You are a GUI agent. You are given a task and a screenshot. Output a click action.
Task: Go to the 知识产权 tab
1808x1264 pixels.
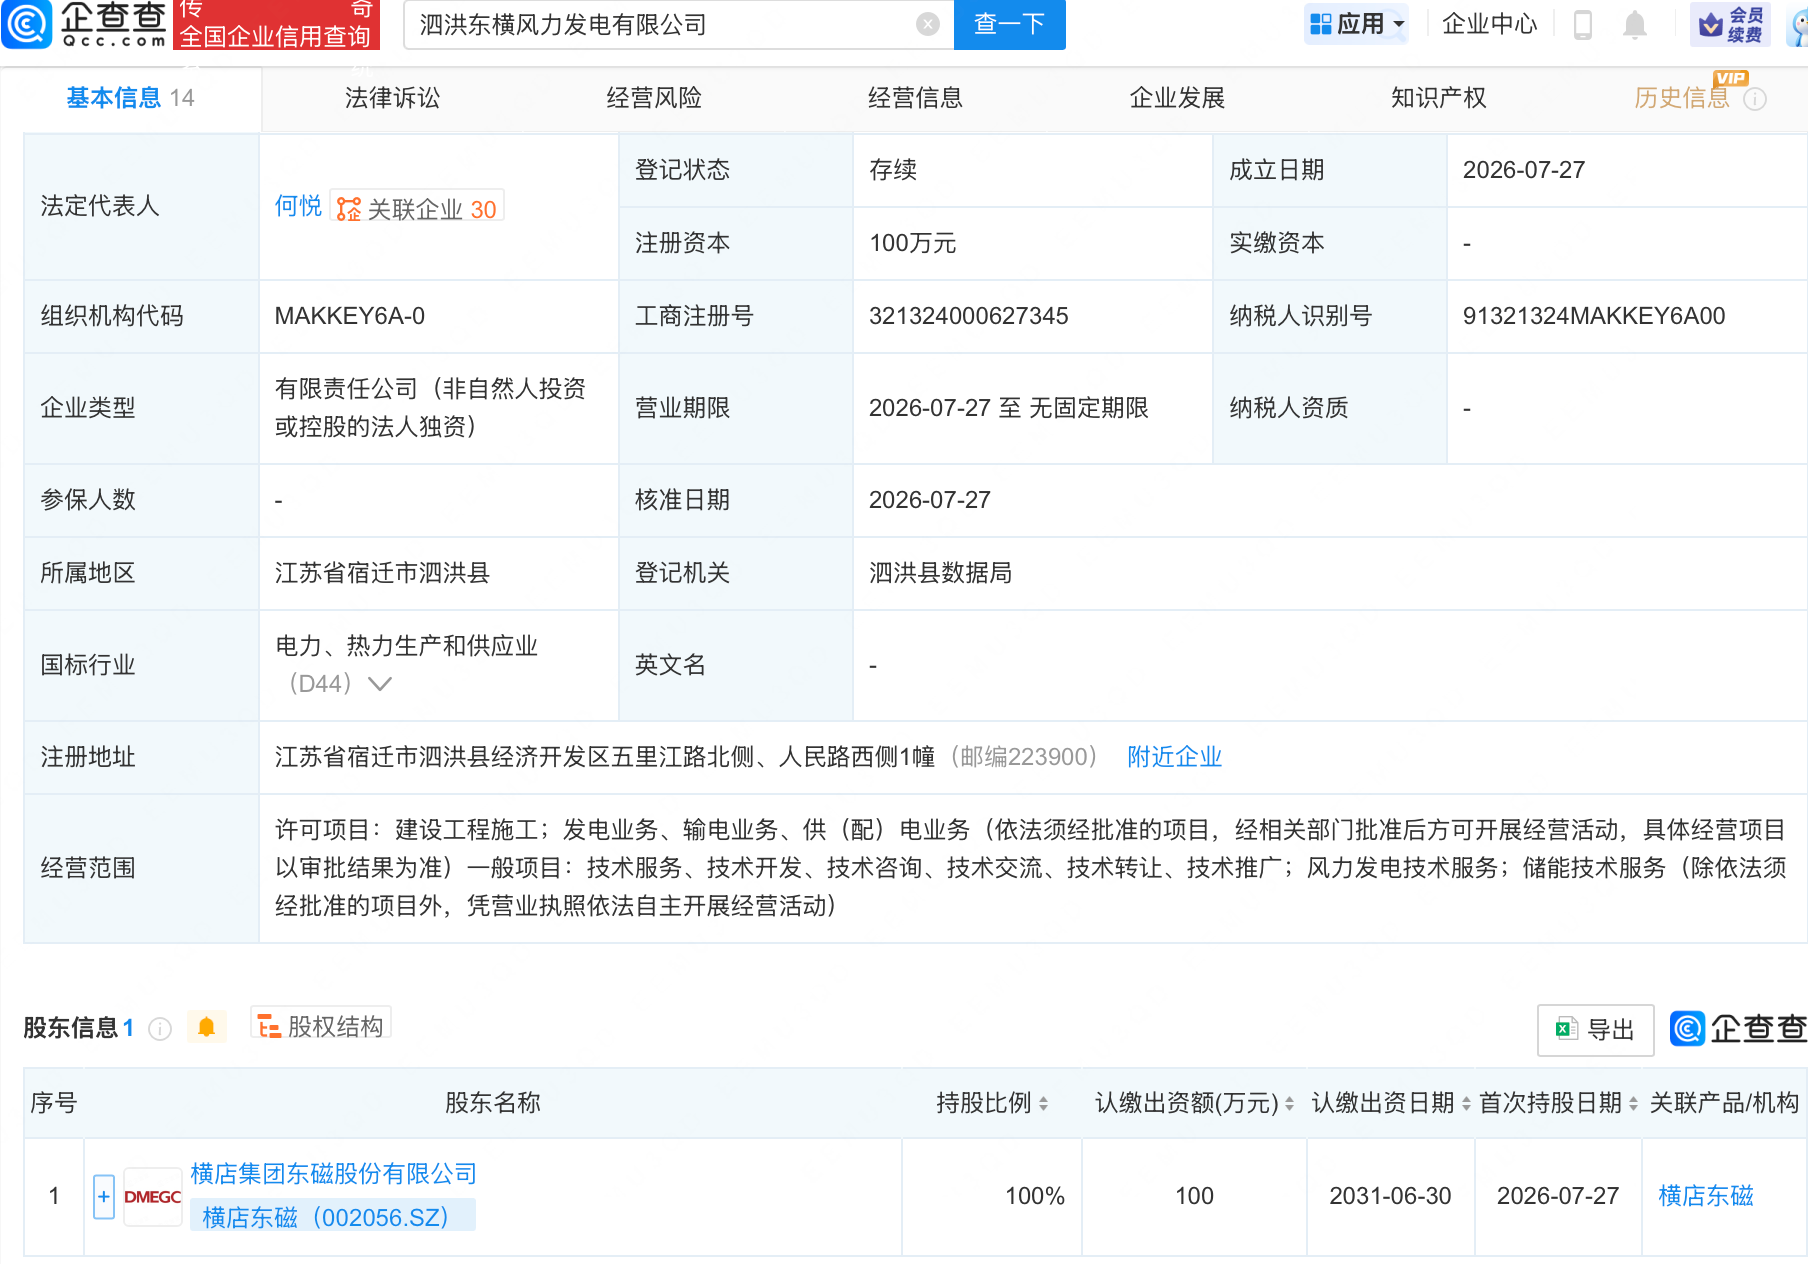click(x=1438, y=98)
